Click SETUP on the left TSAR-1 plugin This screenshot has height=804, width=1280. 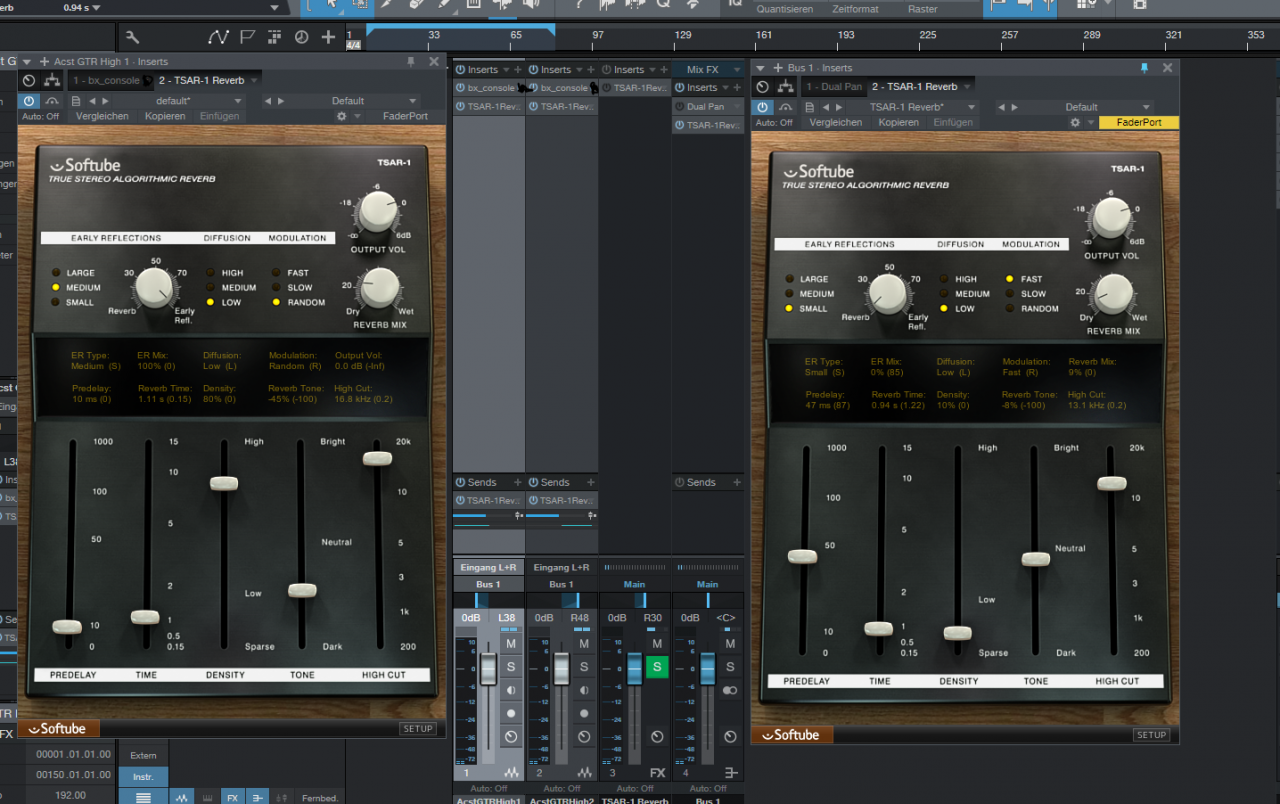tap(418, 728)
